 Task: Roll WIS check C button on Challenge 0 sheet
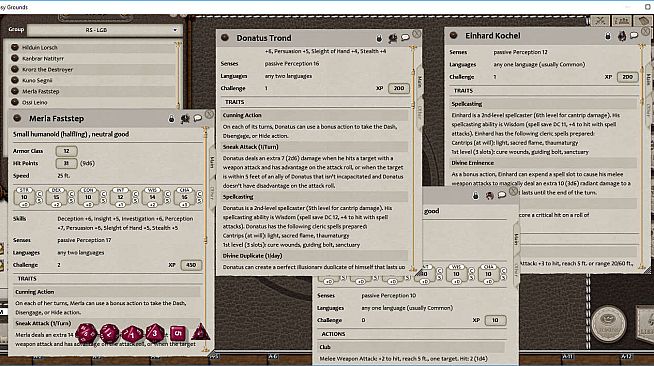click(471, 271)
